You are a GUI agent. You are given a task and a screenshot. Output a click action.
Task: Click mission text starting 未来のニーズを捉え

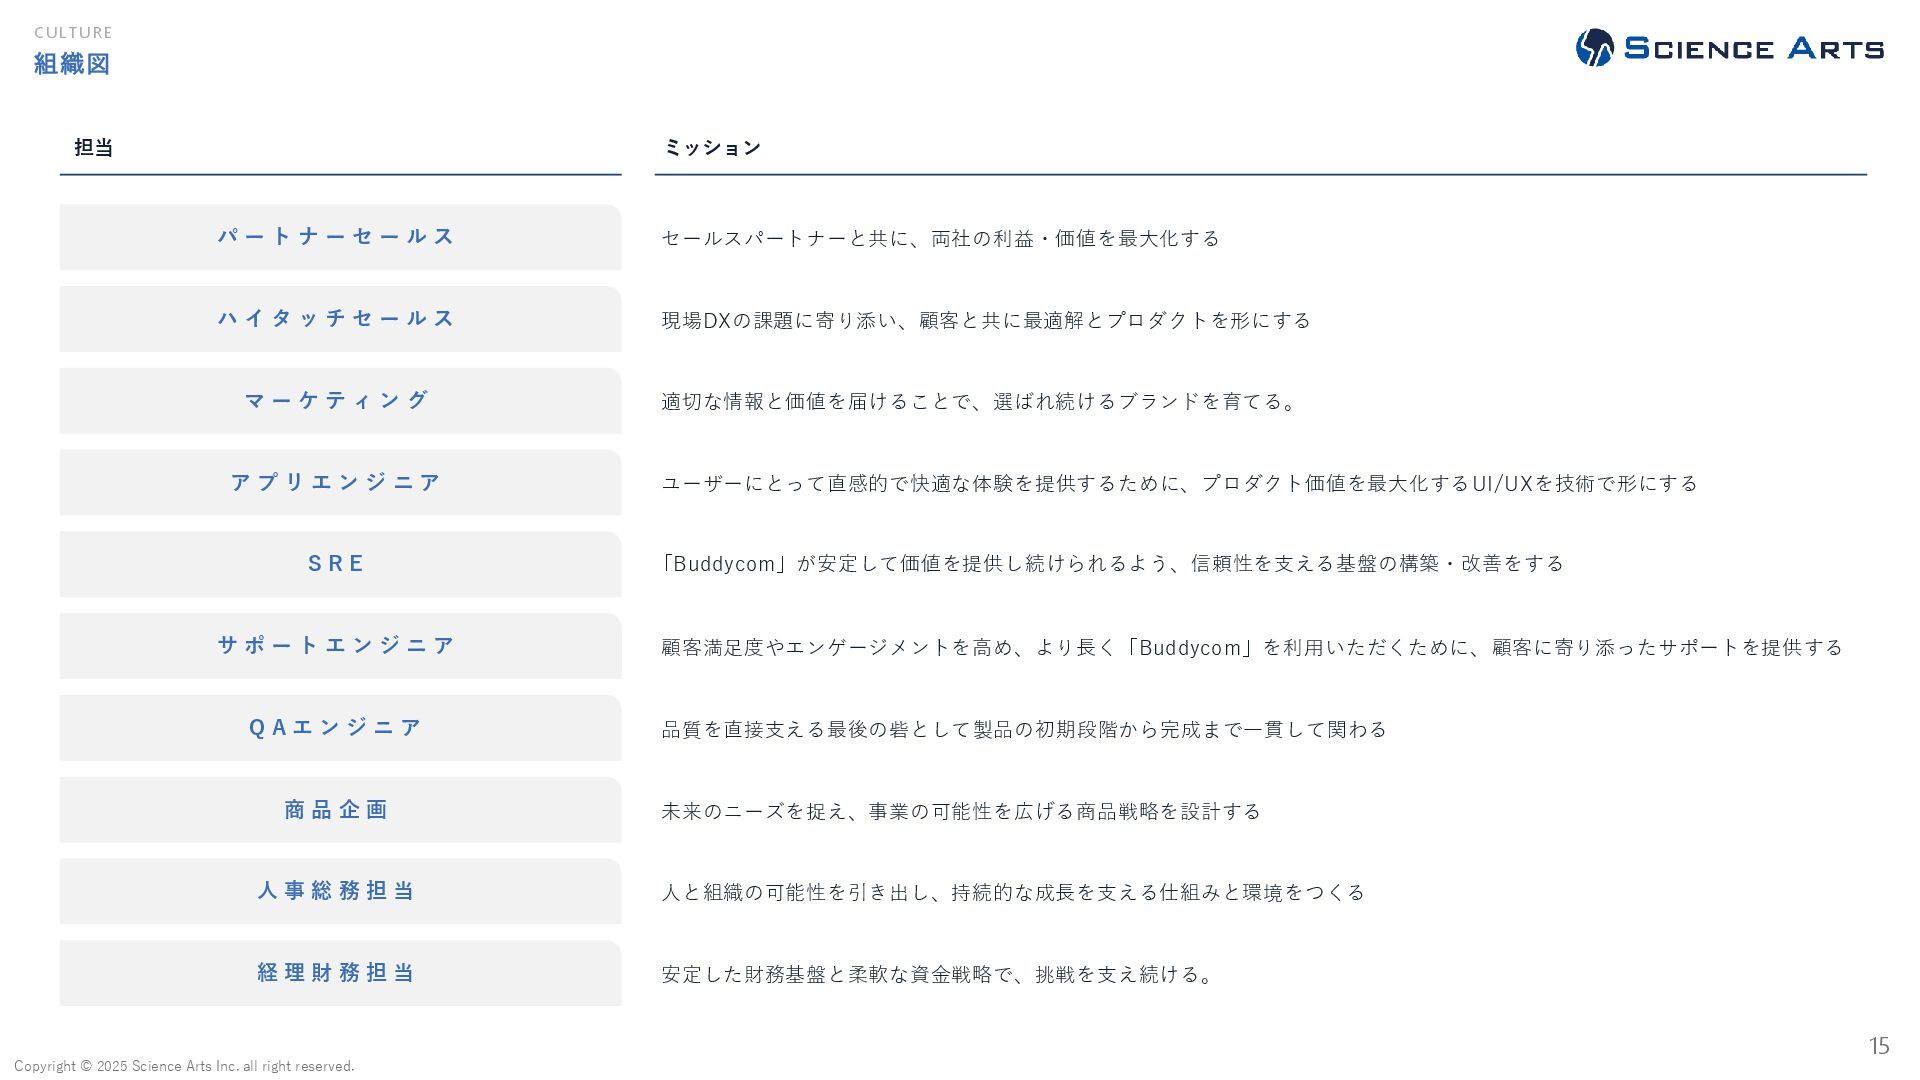[961, 811]
